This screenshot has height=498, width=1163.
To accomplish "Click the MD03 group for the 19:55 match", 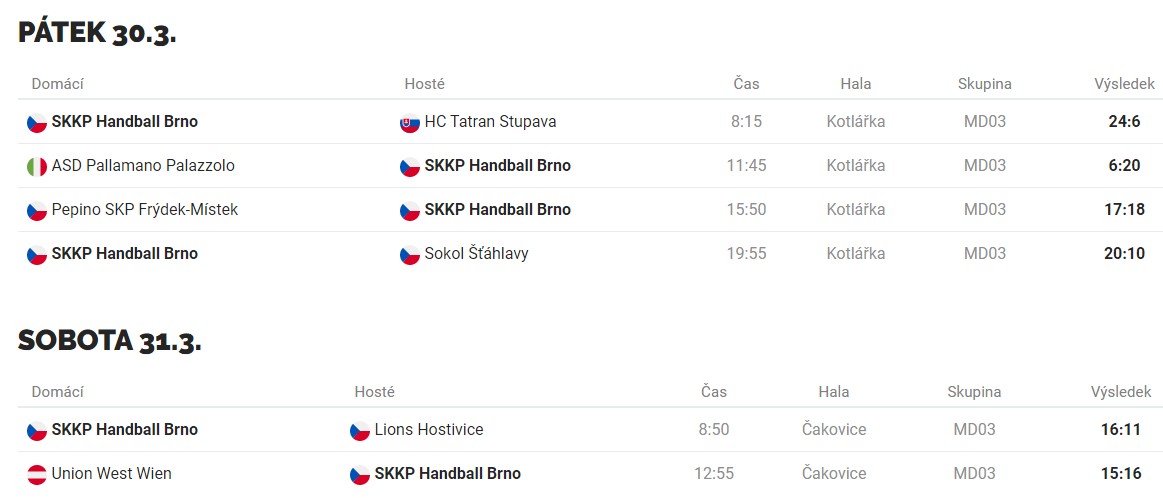I will (985, 254).
